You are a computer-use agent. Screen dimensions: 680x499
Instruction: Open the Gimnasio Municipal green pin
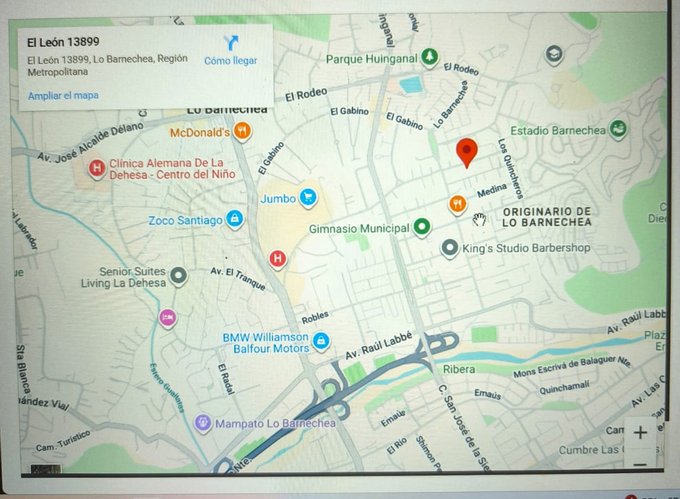tap(423, 228)
